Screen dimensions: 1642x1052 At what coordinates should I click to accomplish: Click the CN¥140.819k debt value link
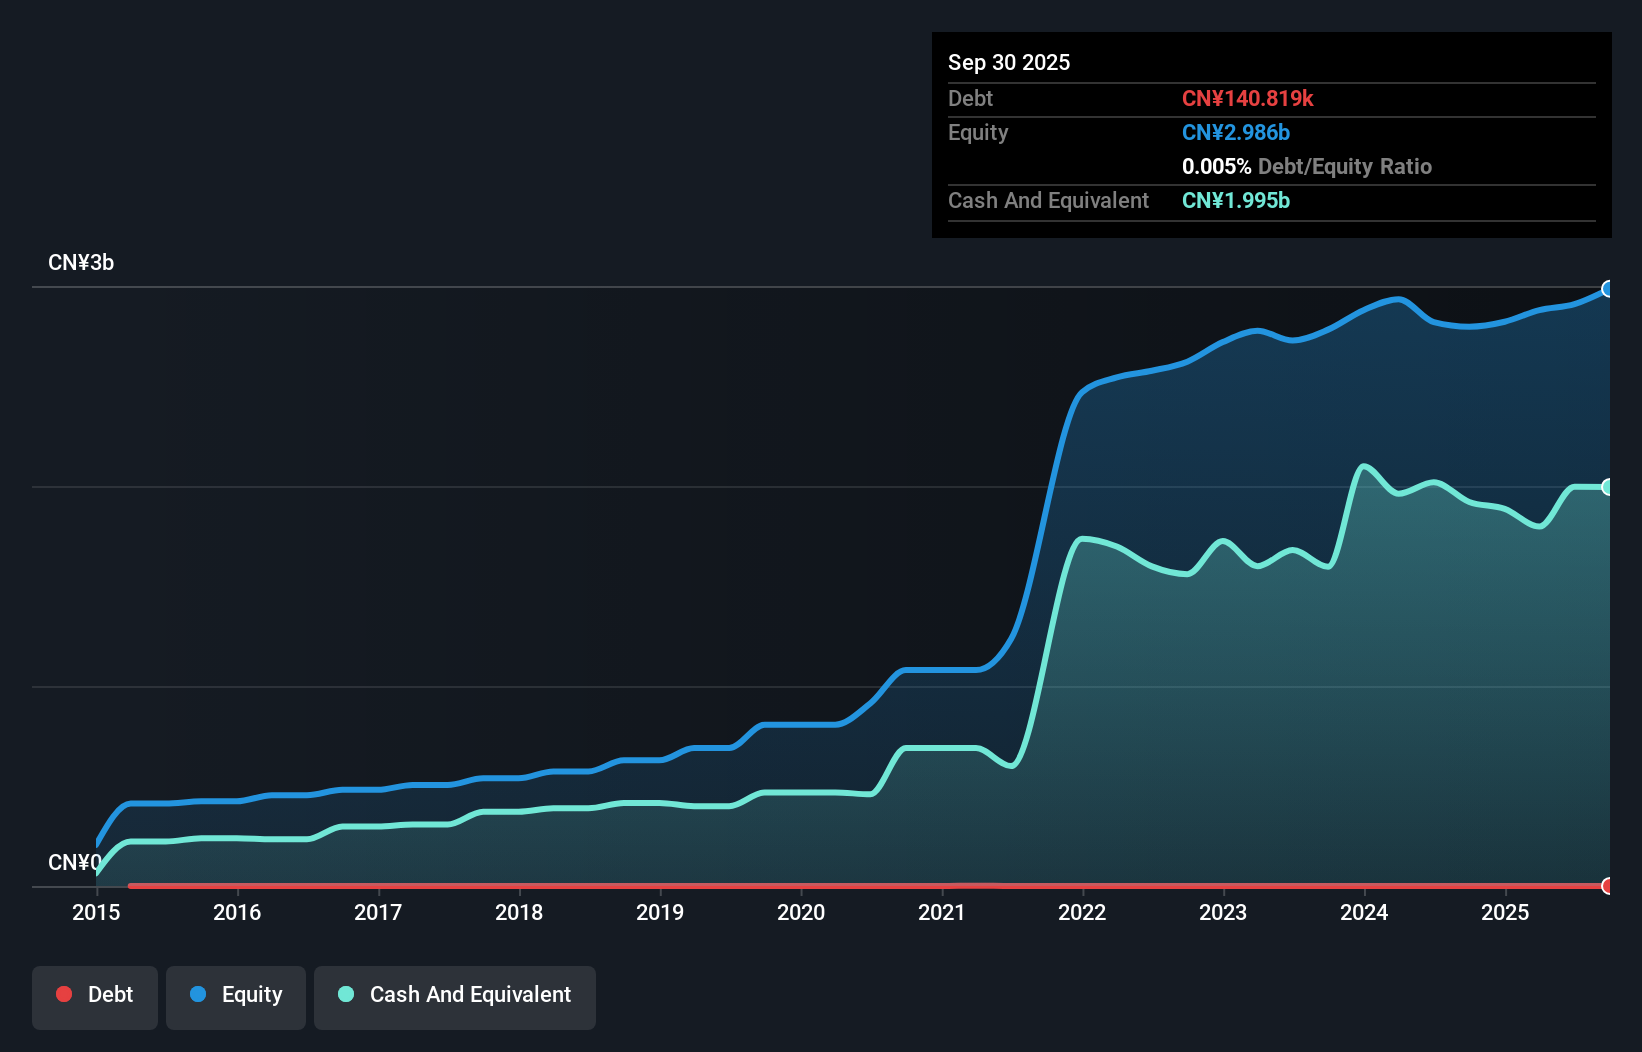(x=1249, y=99)
